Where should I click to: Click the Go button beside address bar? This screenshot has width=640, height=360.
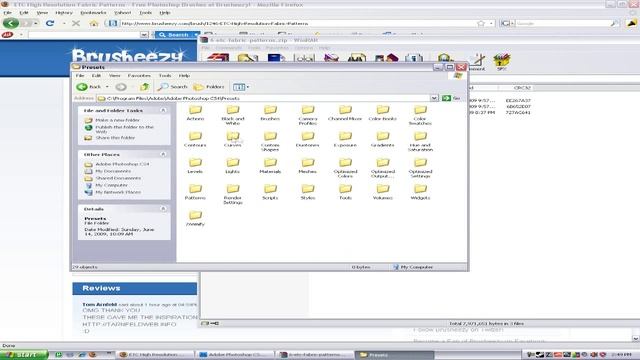click(x=451, y=98)
